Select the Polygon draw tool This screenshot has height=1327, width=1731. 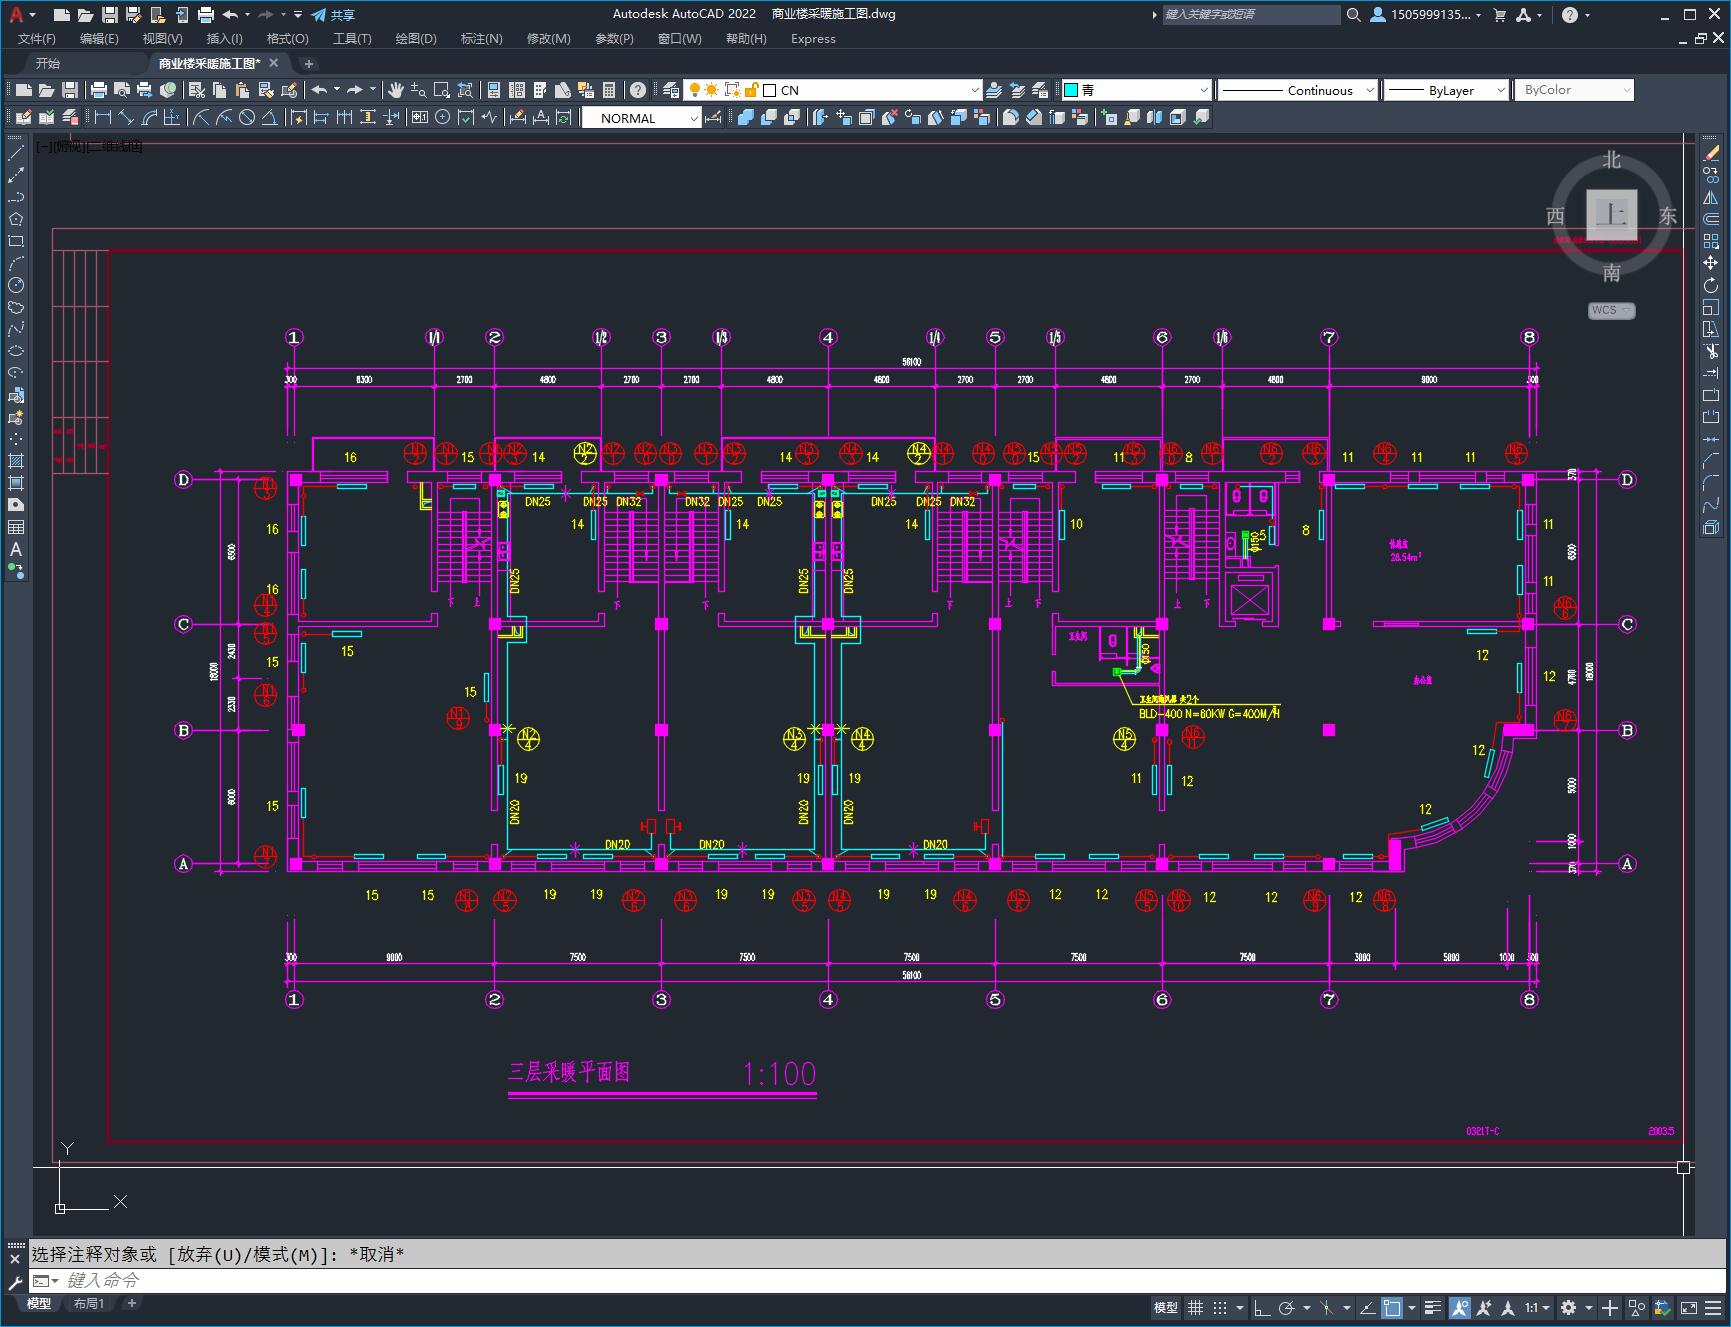pyautogui.click(x=16, y=219)
